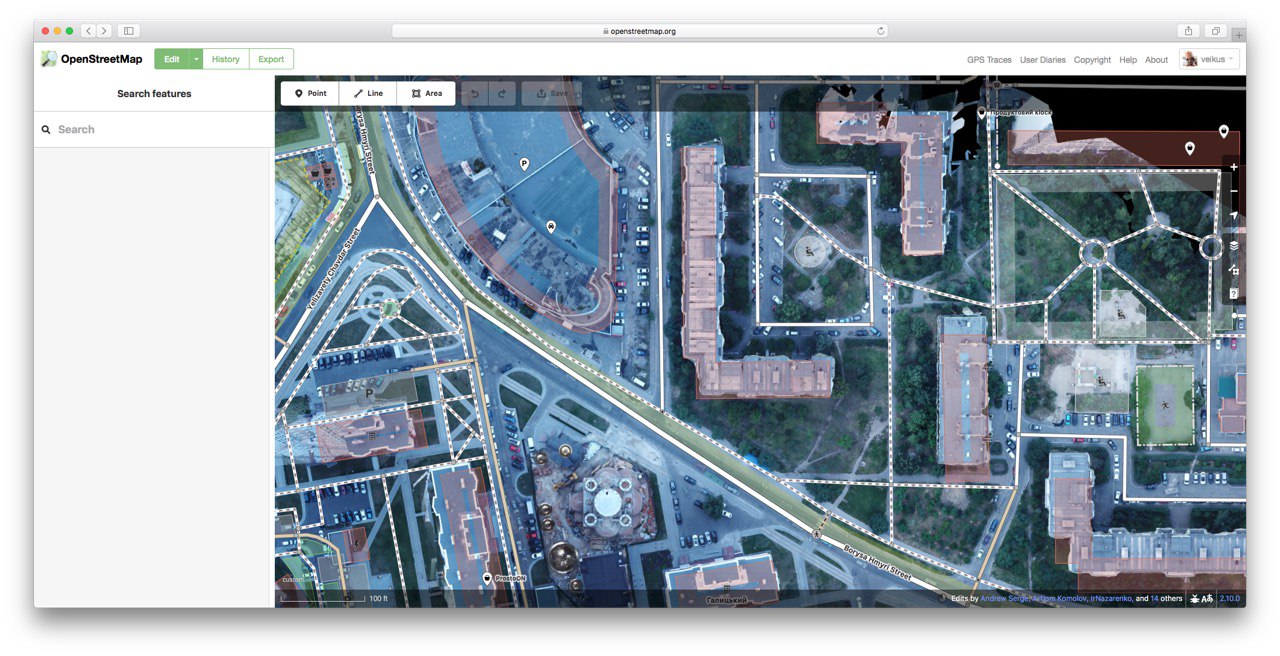Open the editor help panel
Image resolution: width=1280 pixels, height=656 pixels.
point(1234,294)
